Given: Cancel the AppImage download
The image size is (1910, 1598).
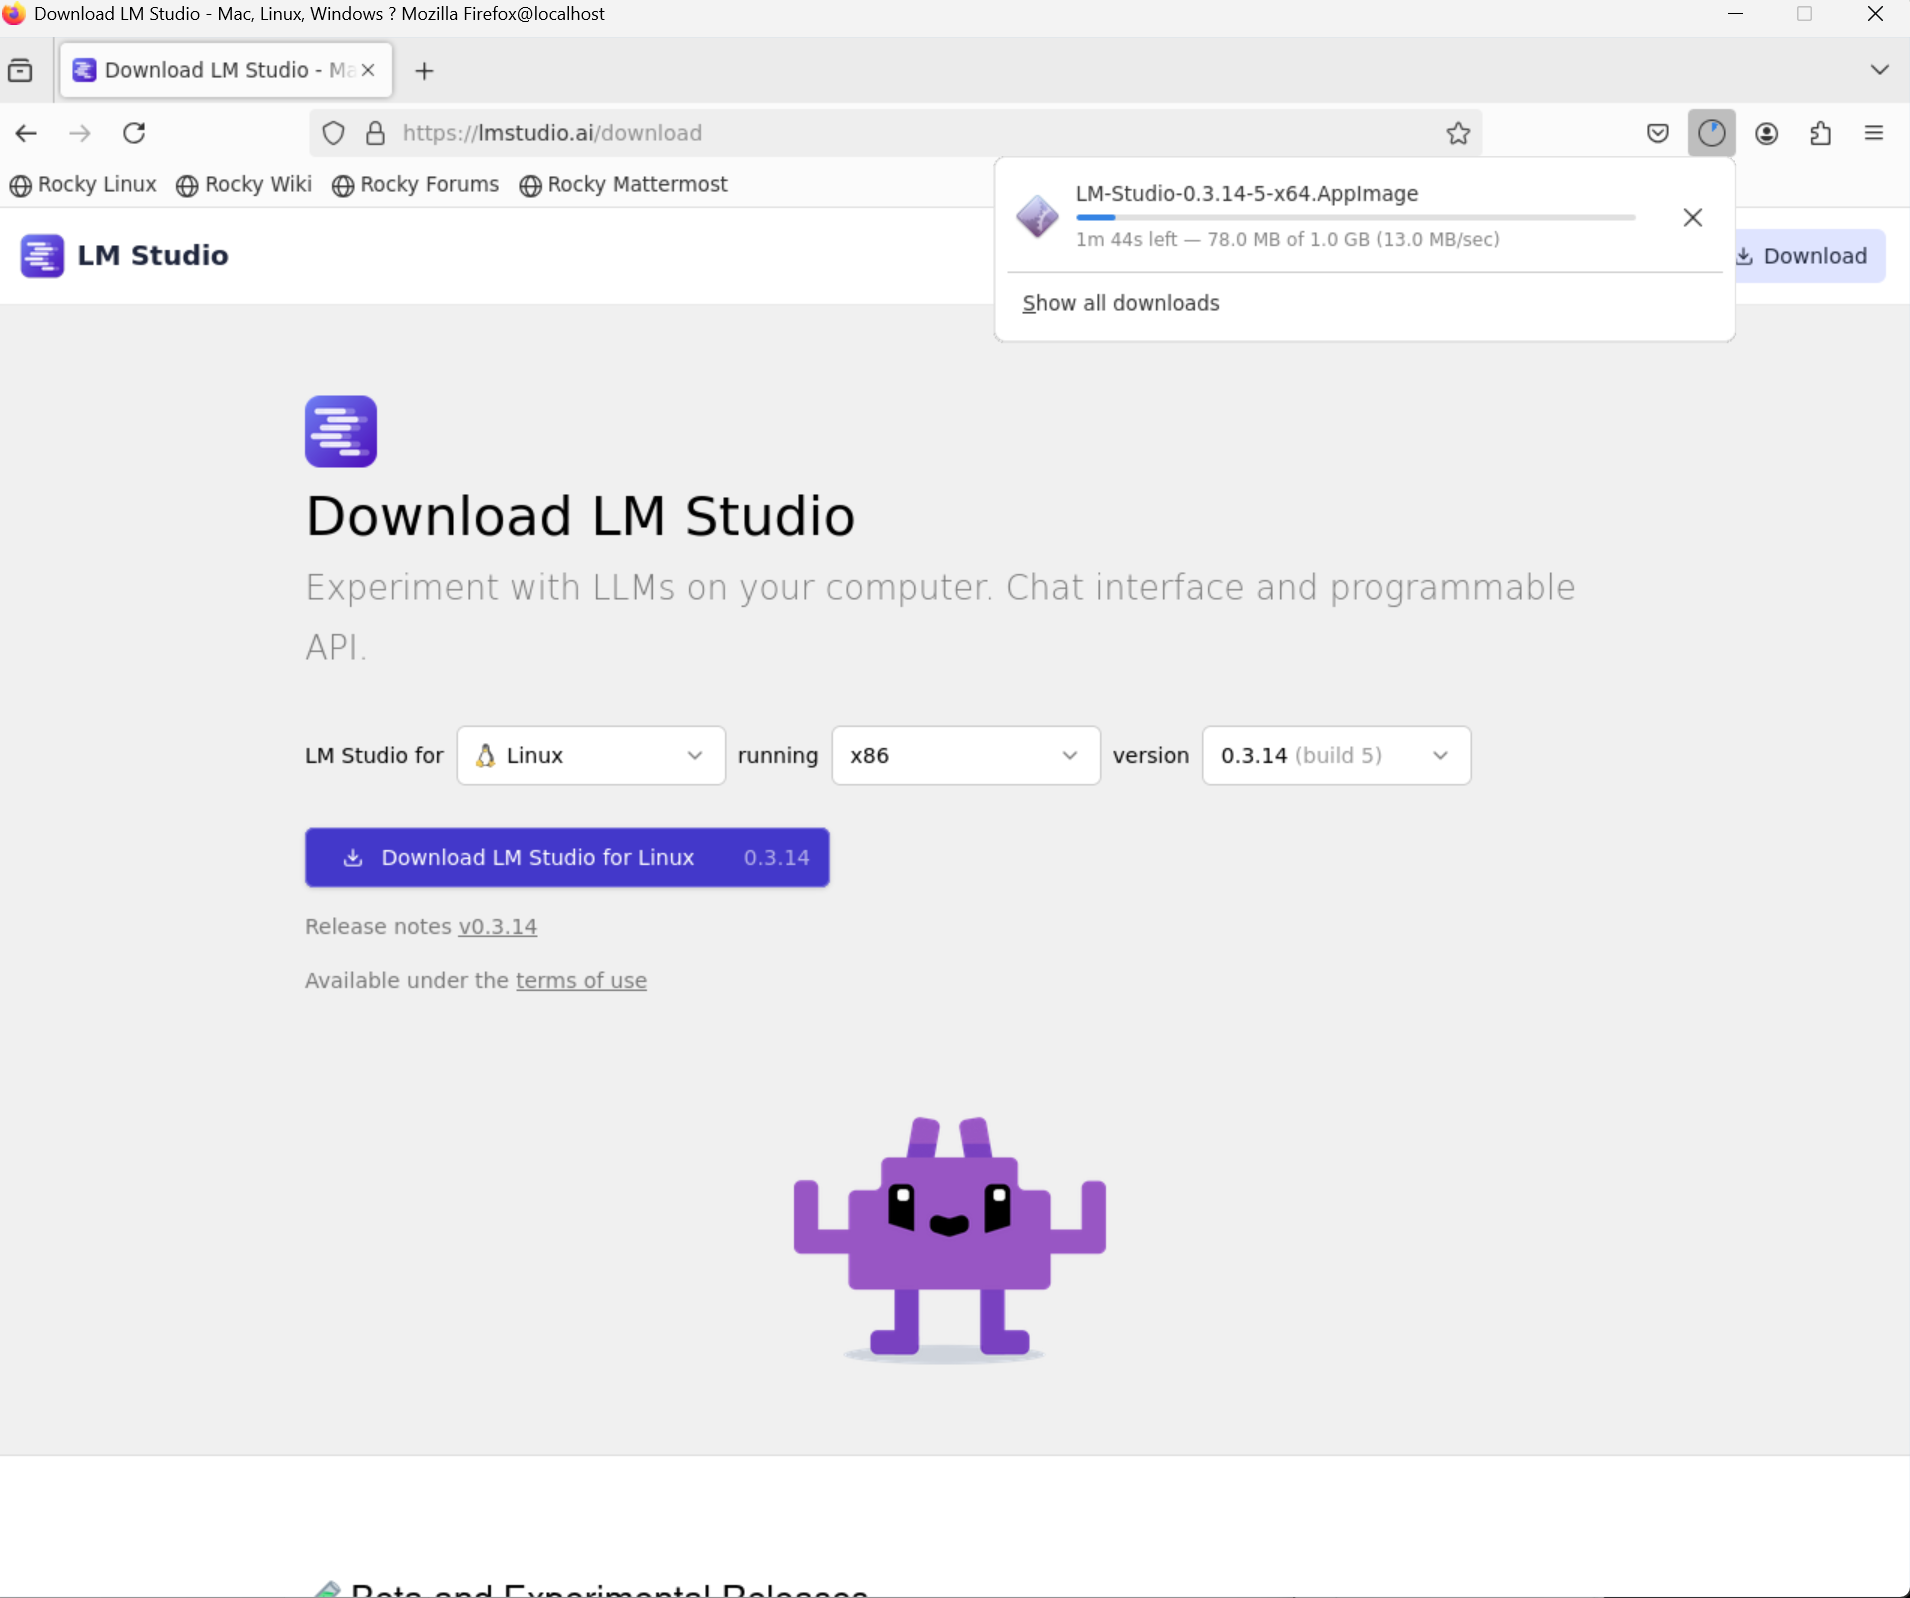Looking at the screenshot, I should 1692,217.
